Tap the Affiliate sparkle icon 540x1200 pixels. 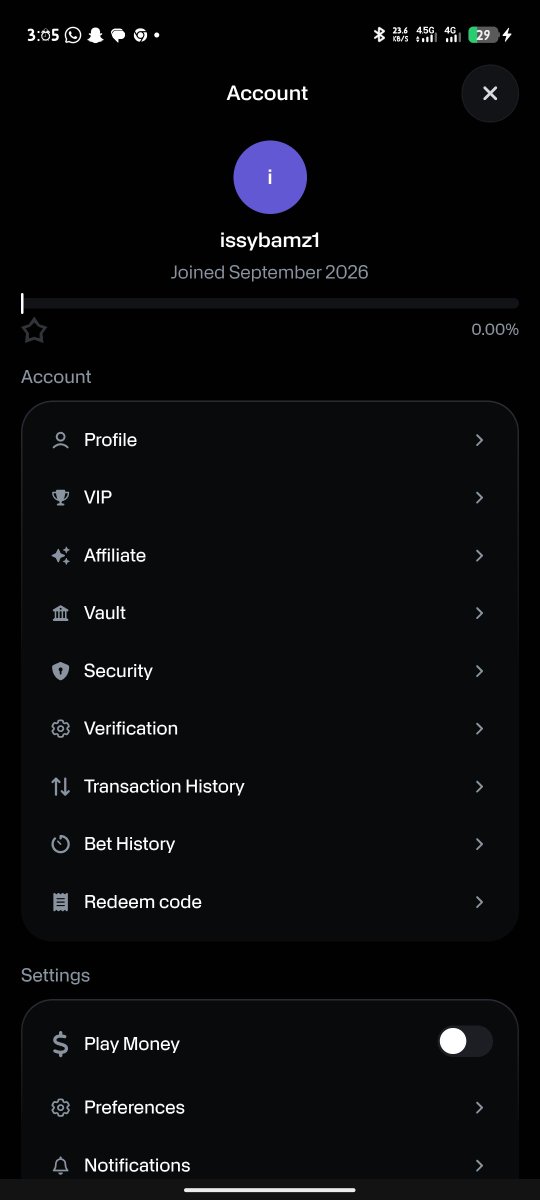(x=61, y=555)
